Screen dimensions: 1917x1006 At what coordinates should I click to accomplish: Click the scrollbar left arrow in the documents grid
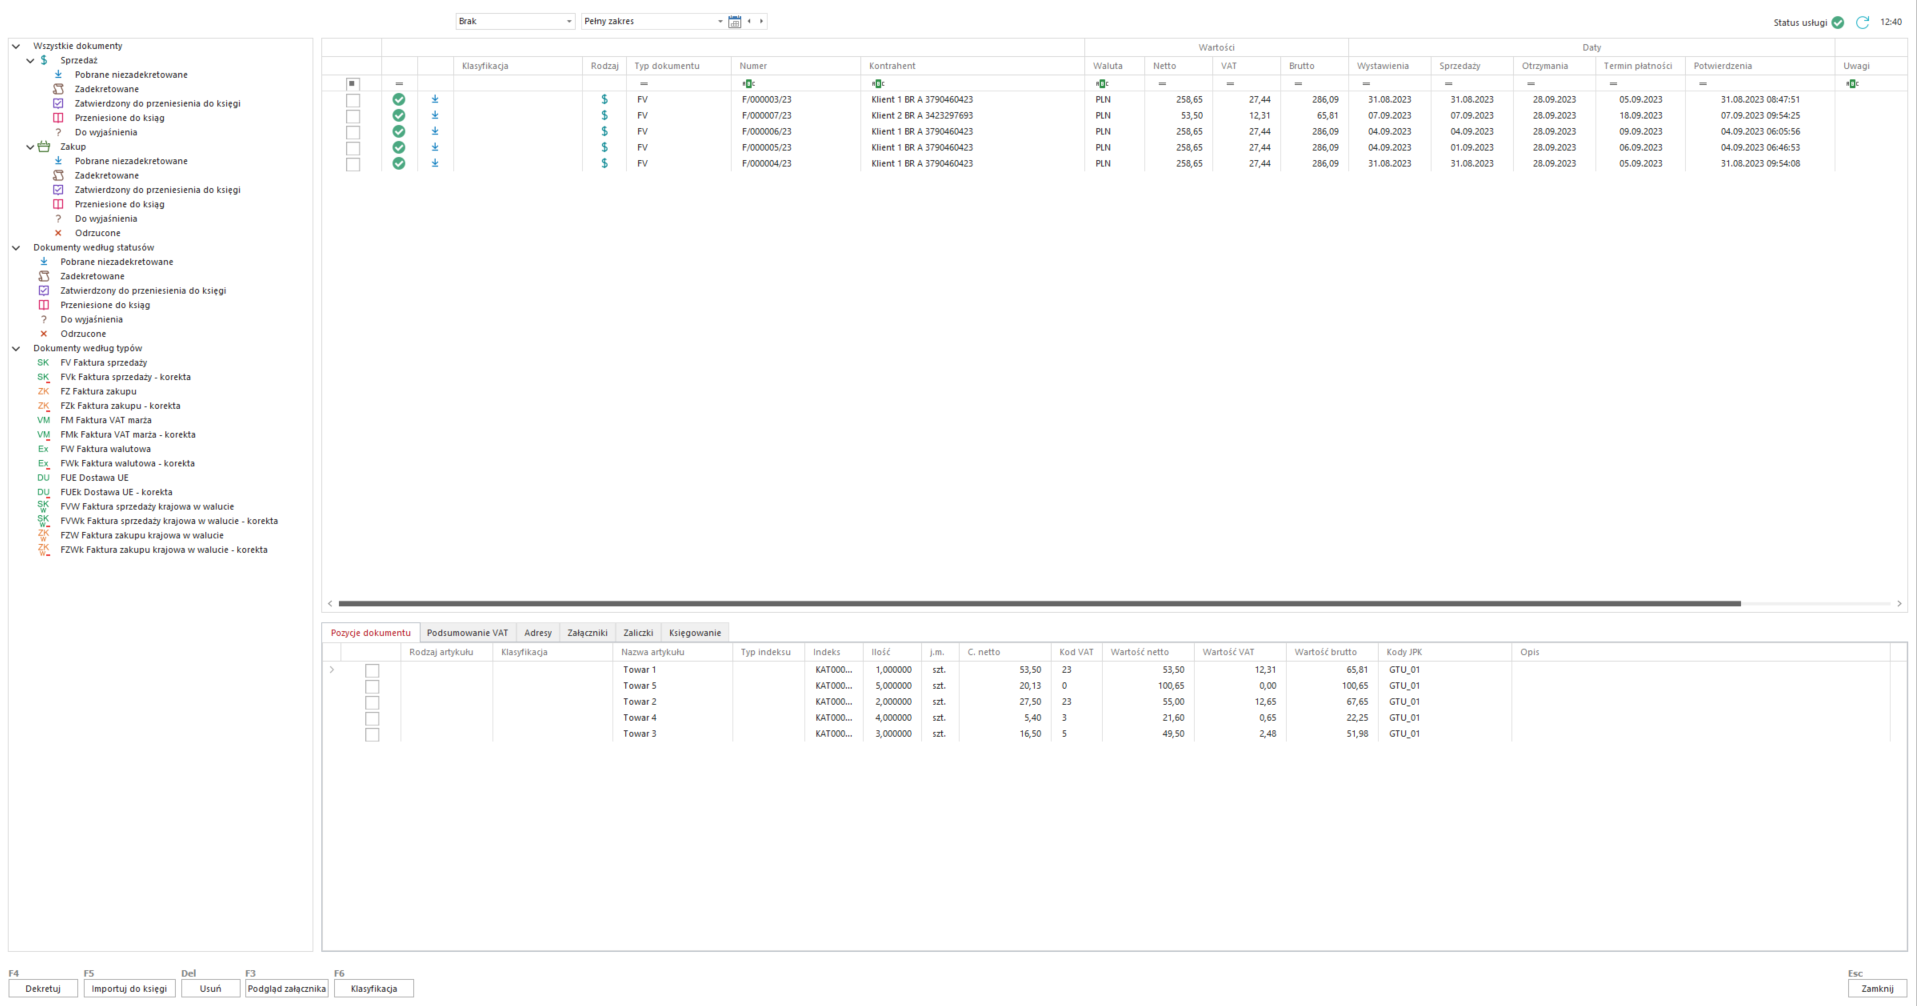(x=330, y=604)
